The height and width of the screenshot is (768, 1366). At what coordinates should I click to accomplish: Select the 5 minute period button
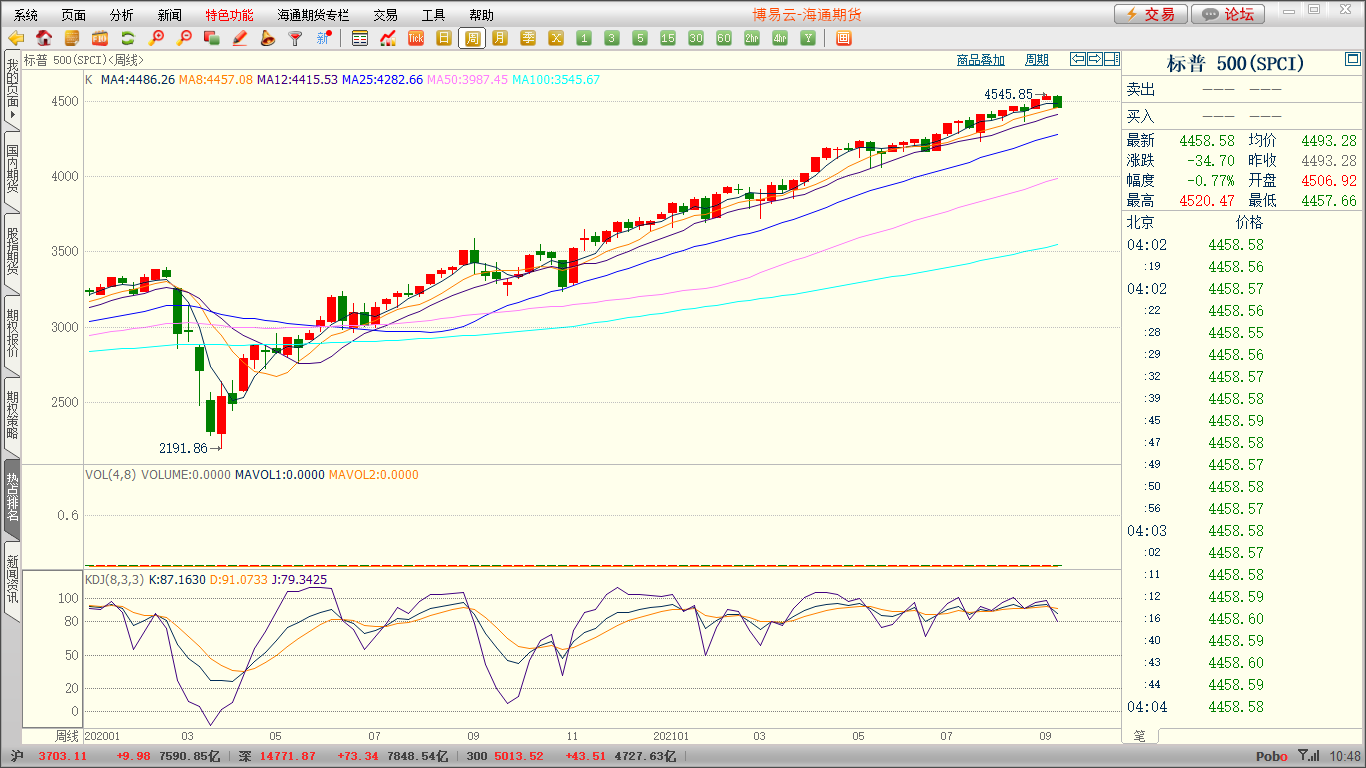(640, 38)
